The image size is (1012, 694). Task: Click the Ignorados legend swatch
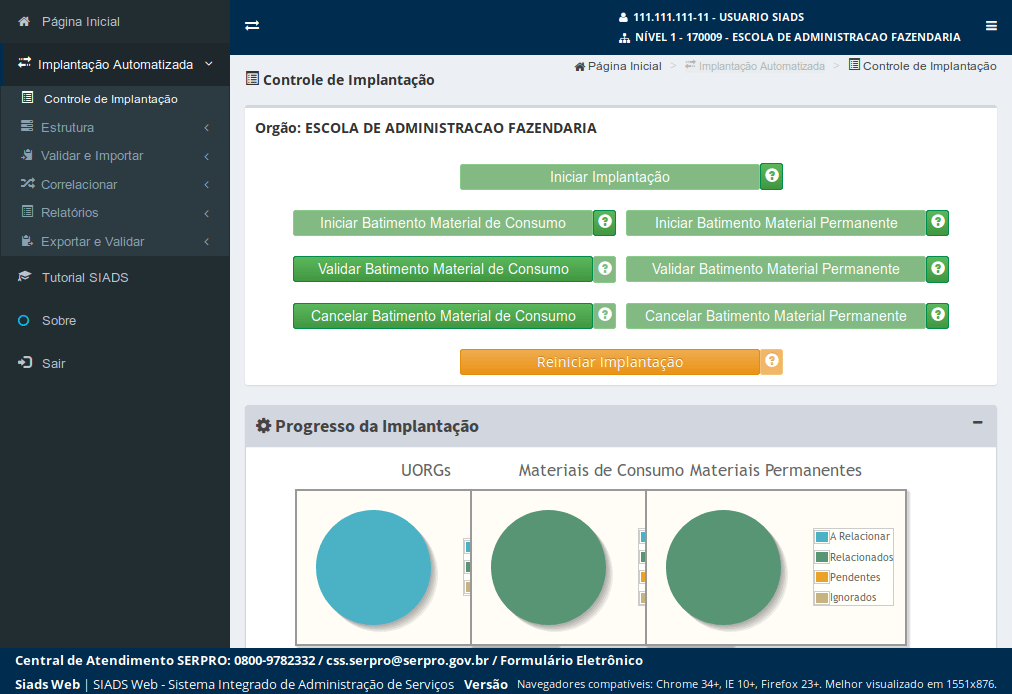822,597
